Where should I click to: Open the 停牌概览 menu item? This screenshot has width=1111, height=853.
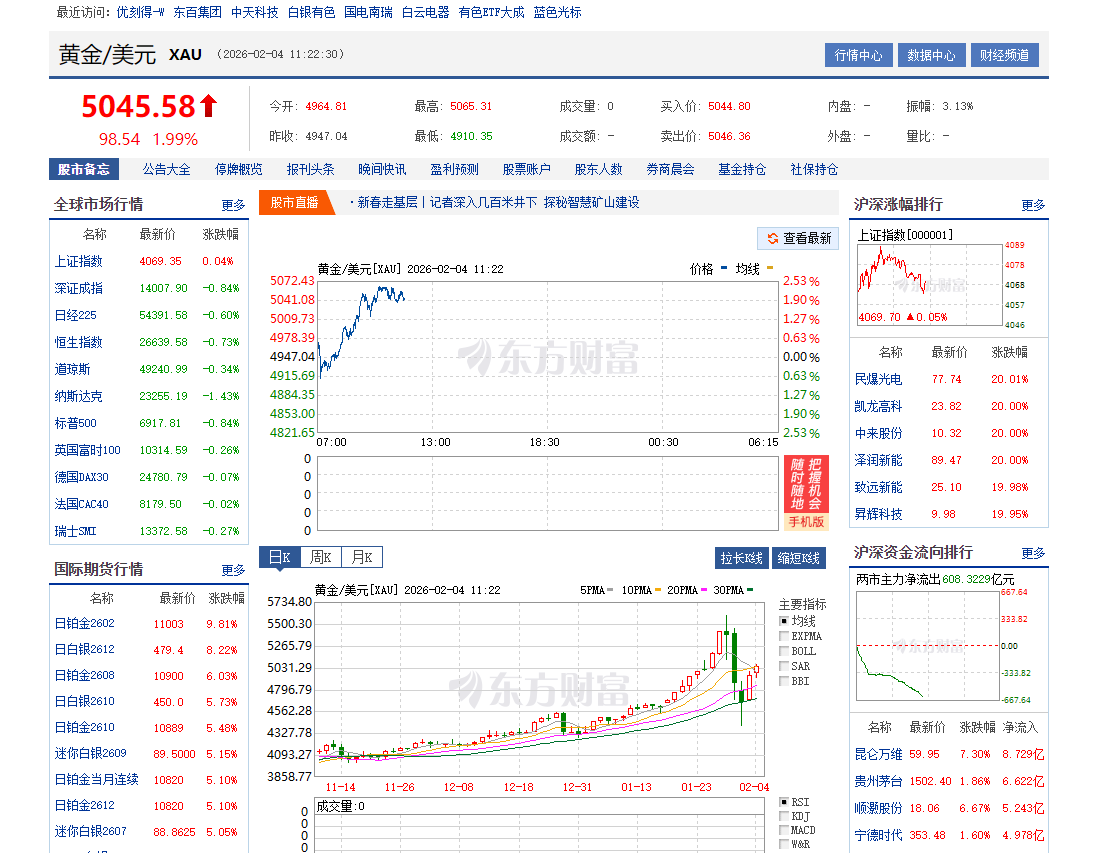239,169
